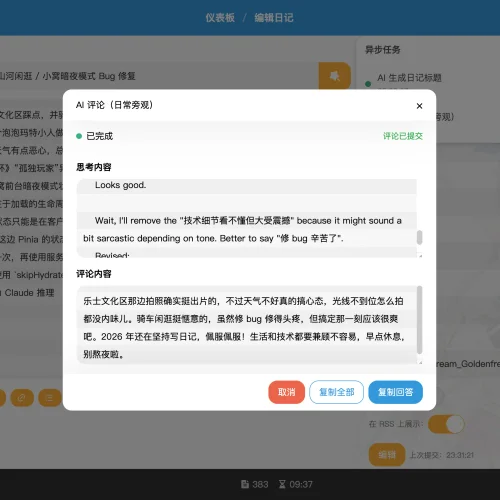Click the orange 编辑 button in background
The height and width of the screenshot is (500, 500).
[x=387, y=455]
